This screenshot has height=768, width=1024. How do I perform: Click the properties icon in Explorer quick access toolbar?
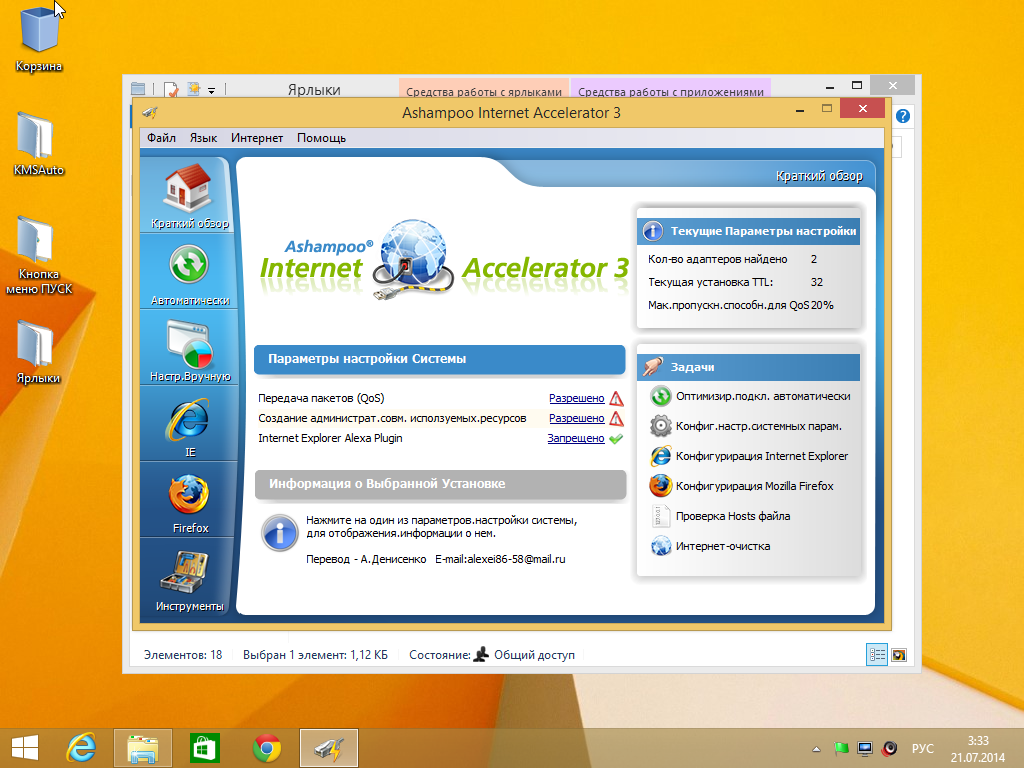171,89
